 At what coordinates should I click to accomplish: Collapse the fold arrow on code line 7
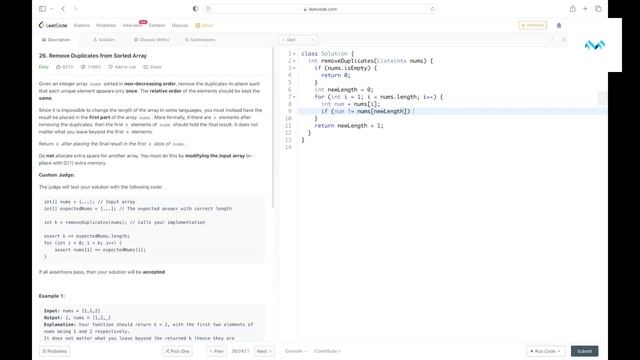tap(294, 97)
